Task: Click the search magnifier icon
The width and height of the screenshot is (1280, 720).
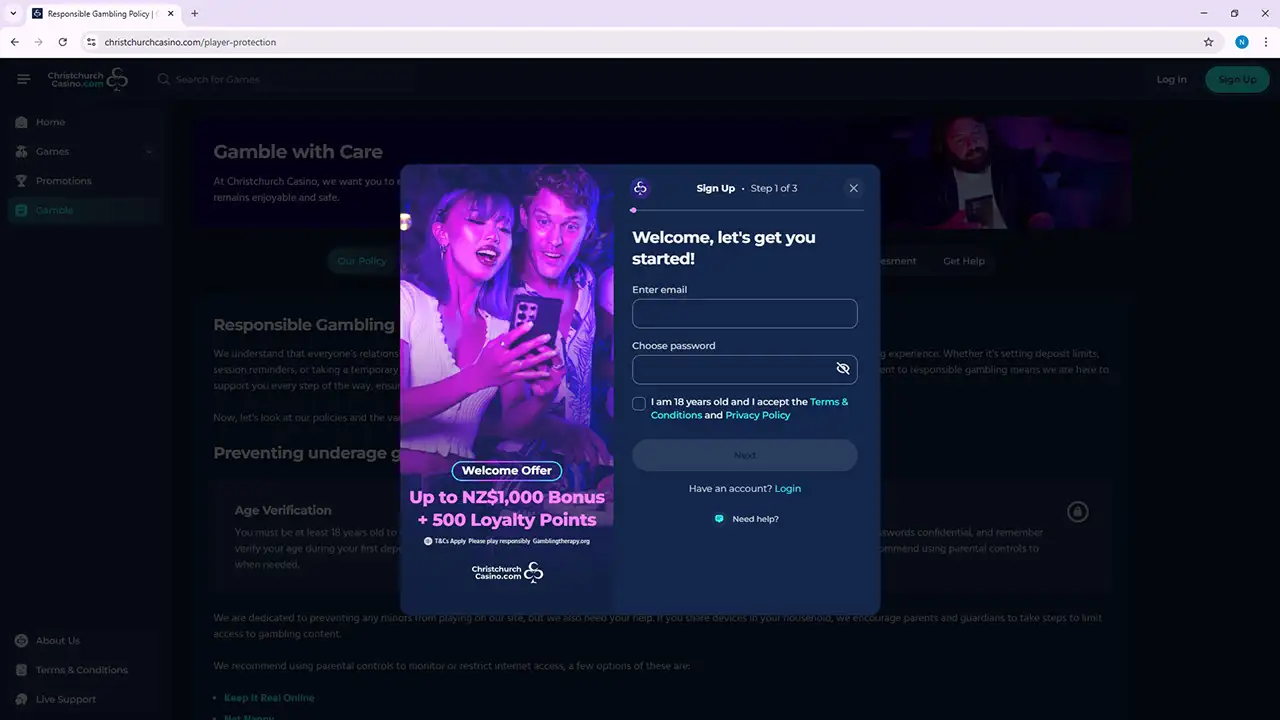Action: [164, 79]
